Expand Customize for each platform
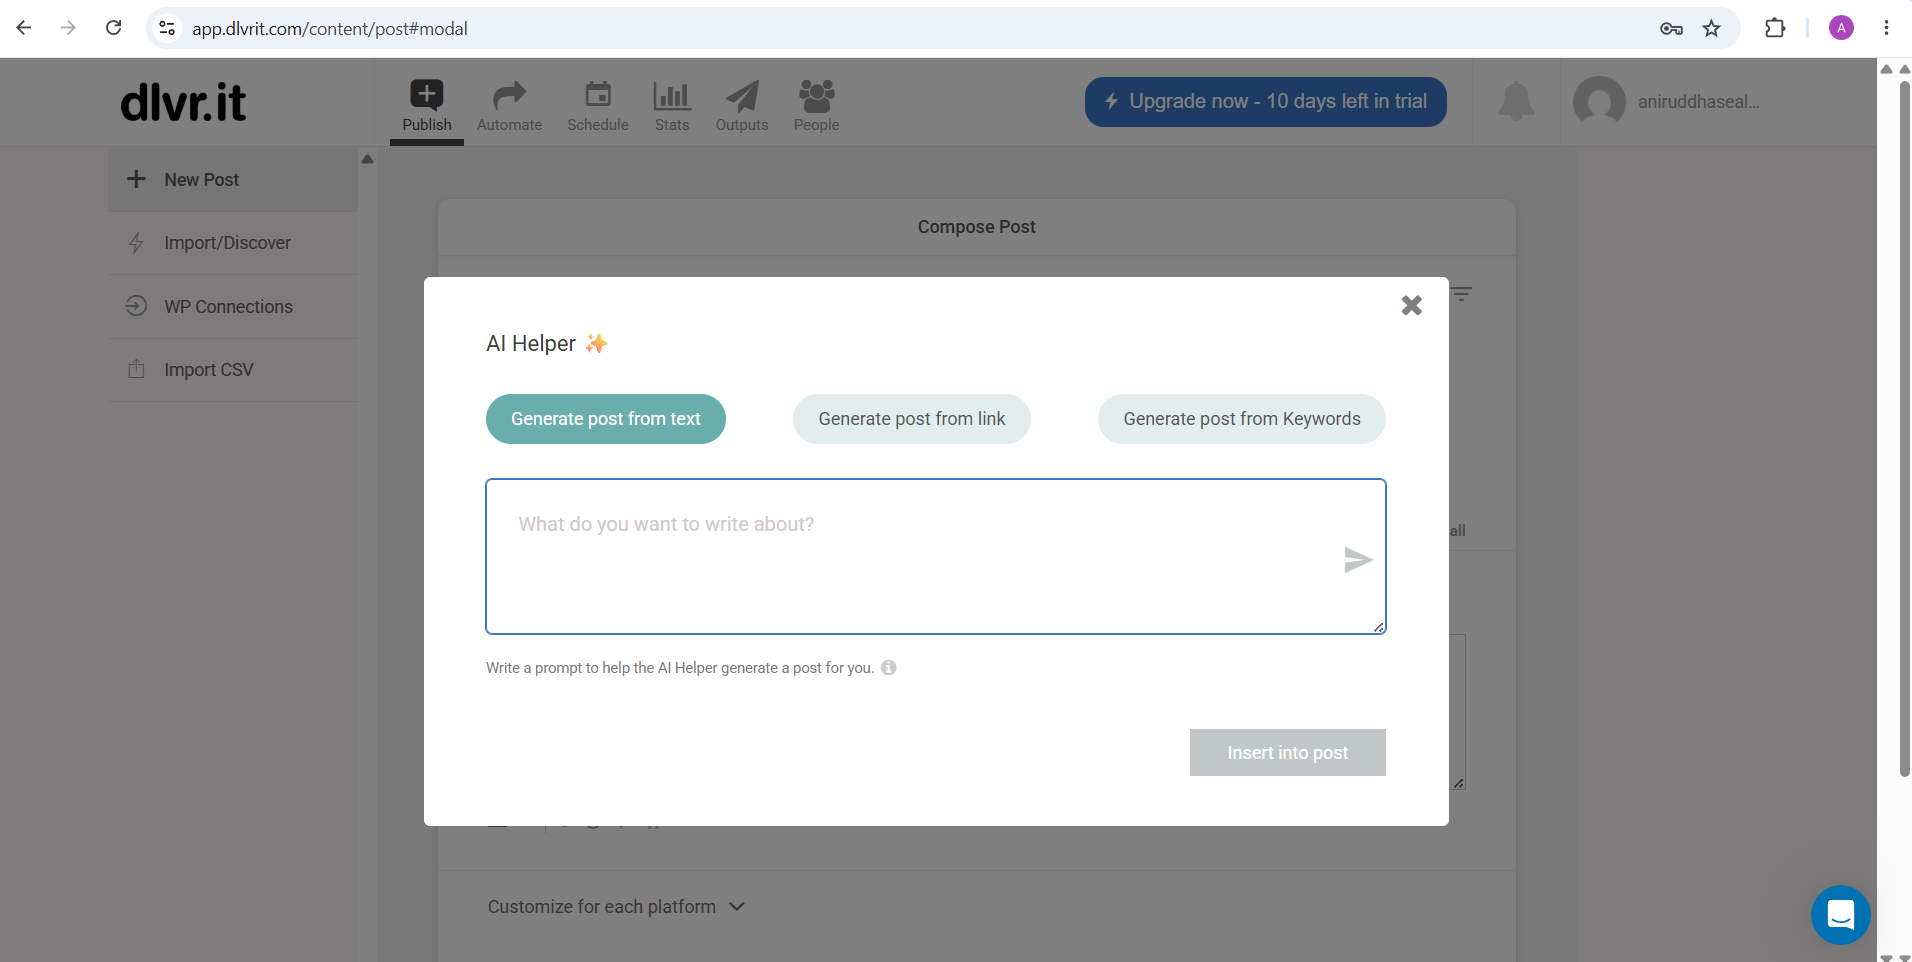This screenshot has width=1912, height=962. (x=617, y=907)
